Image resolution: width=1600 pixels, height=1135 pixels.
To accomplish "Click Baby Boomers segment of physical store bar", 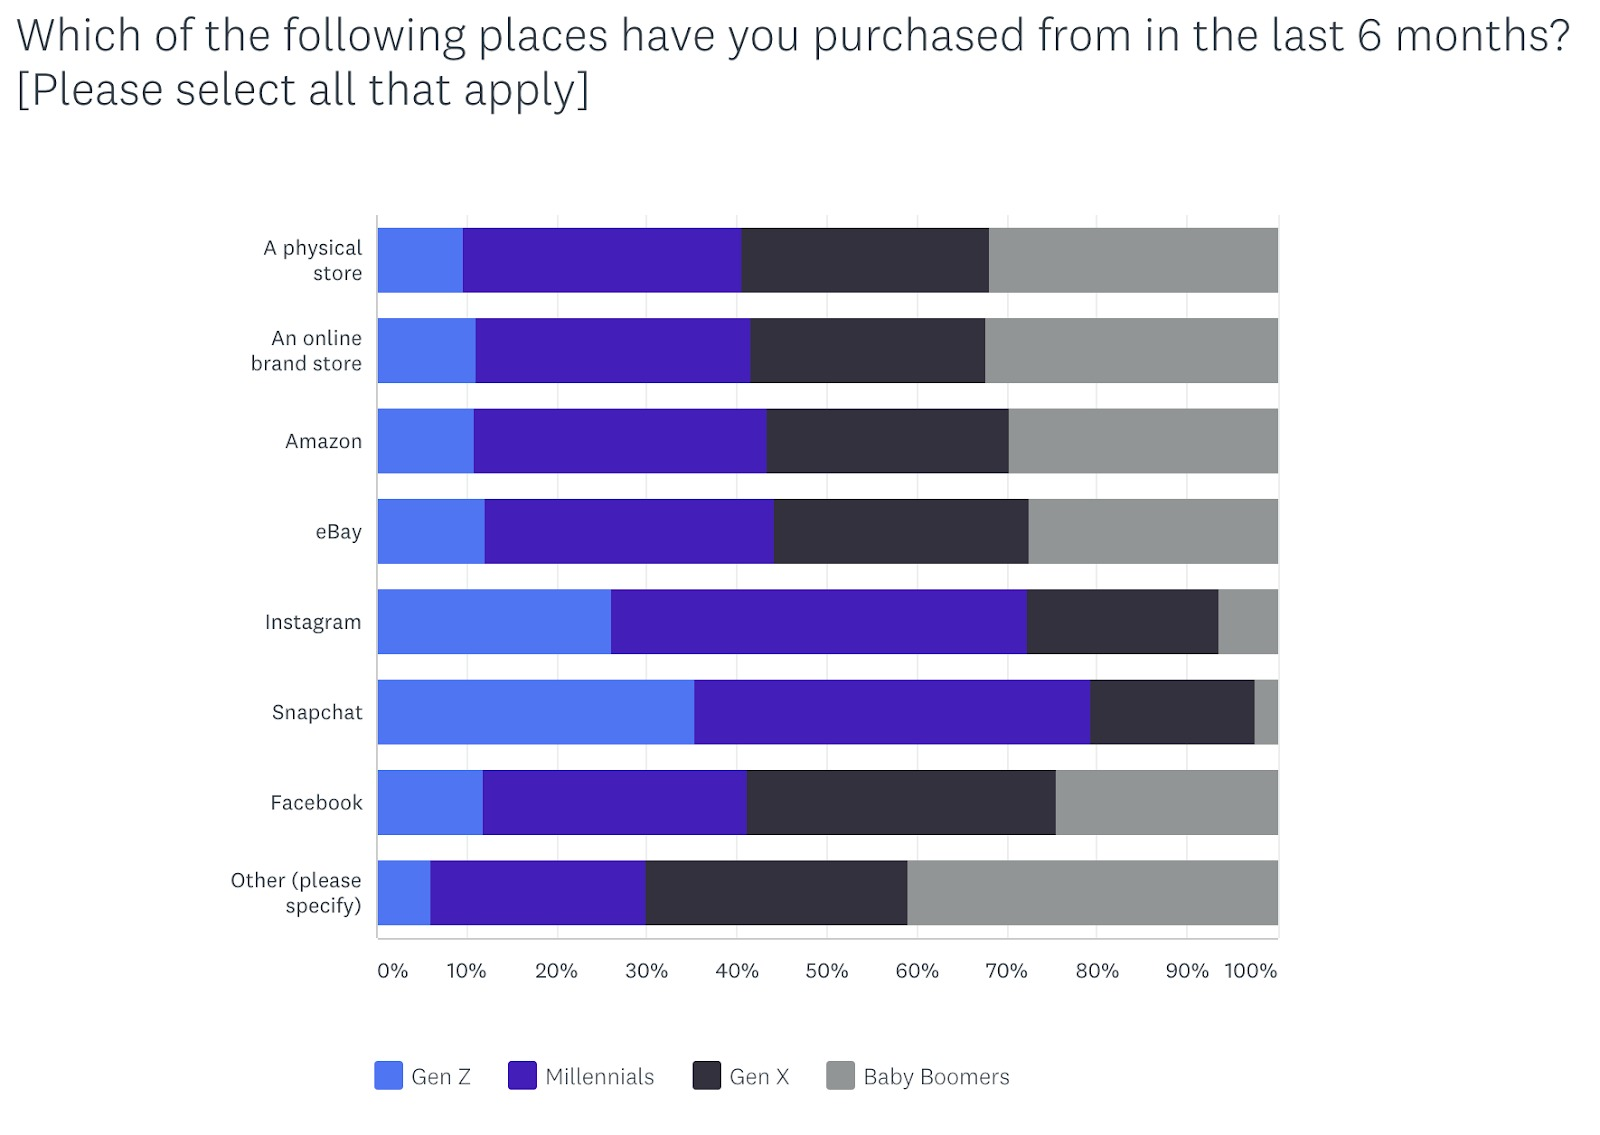I will click(1132, 260).
